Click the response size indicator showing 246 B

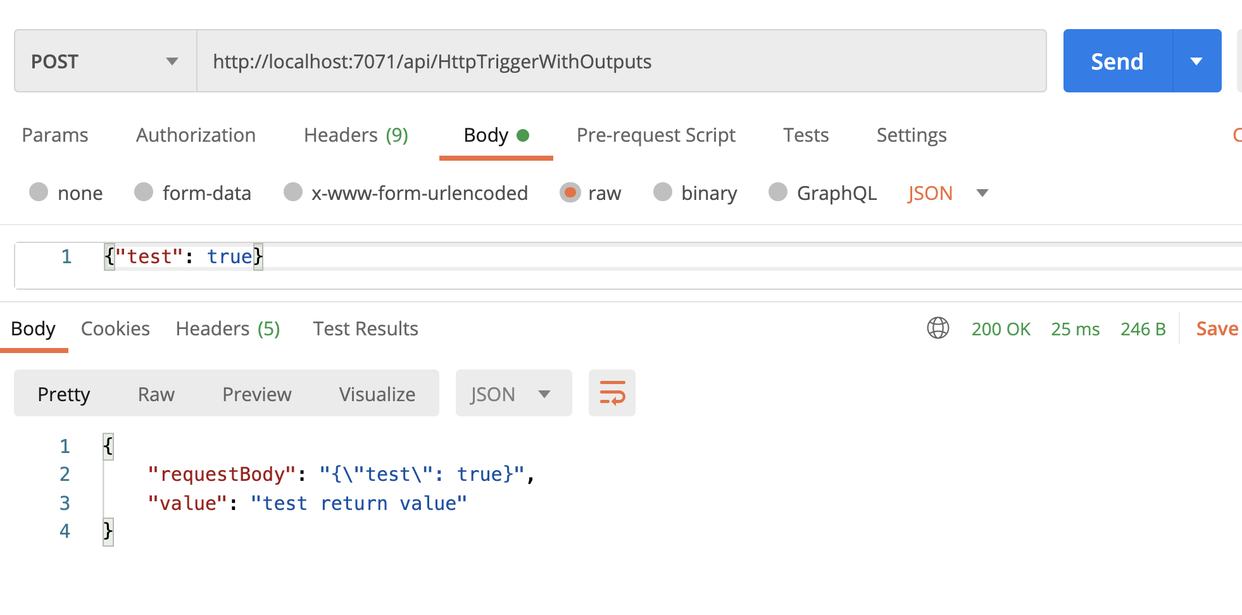[x=1143, y=328]
